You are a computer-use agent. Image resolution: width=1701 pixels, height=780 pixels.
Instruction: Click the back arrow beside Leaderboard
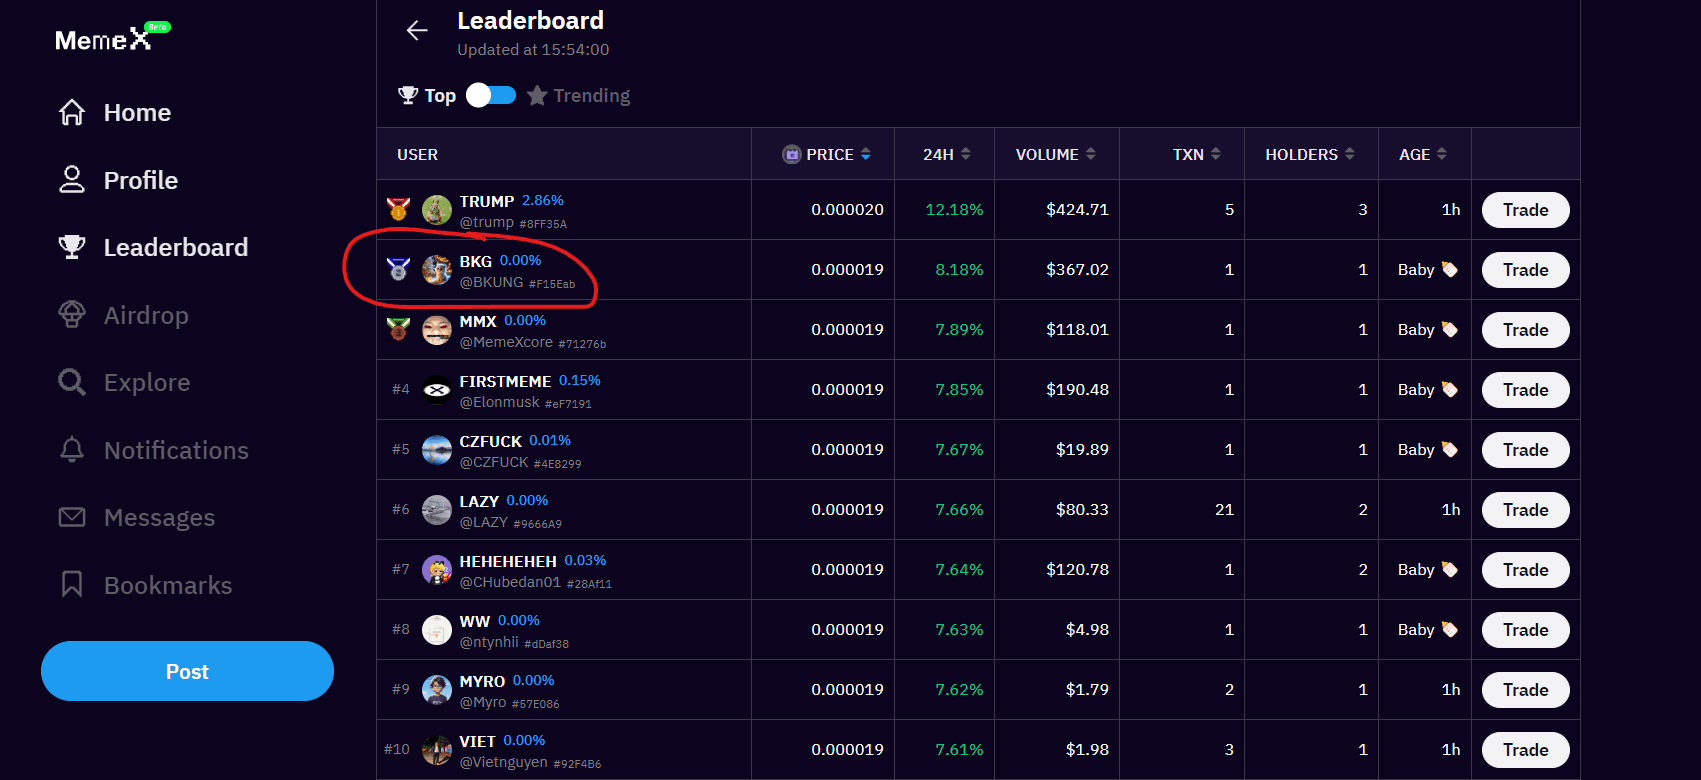tap(417, 31)
